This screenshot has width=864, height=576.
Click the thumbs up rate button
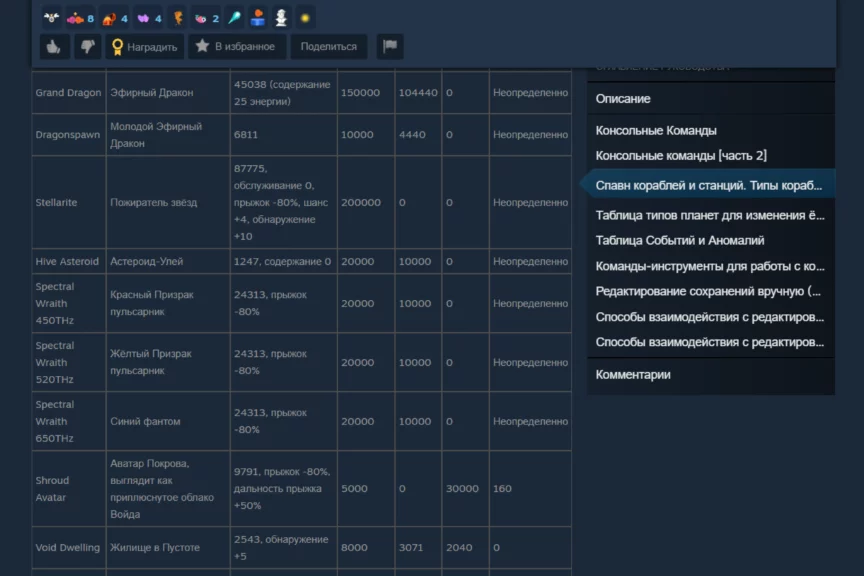54,46
